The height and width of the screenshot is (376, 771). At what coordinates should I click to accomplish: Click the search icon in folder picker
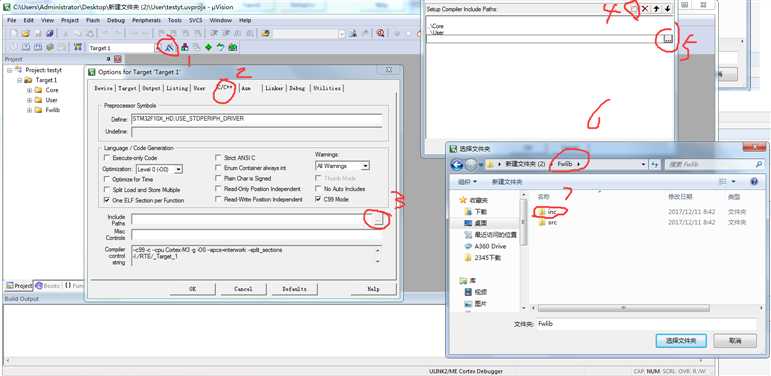pos(759,164)
